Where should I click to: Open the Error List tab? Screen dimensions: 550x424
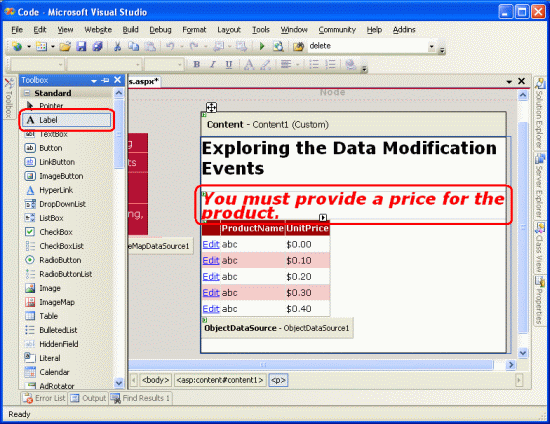pos(44,398)
